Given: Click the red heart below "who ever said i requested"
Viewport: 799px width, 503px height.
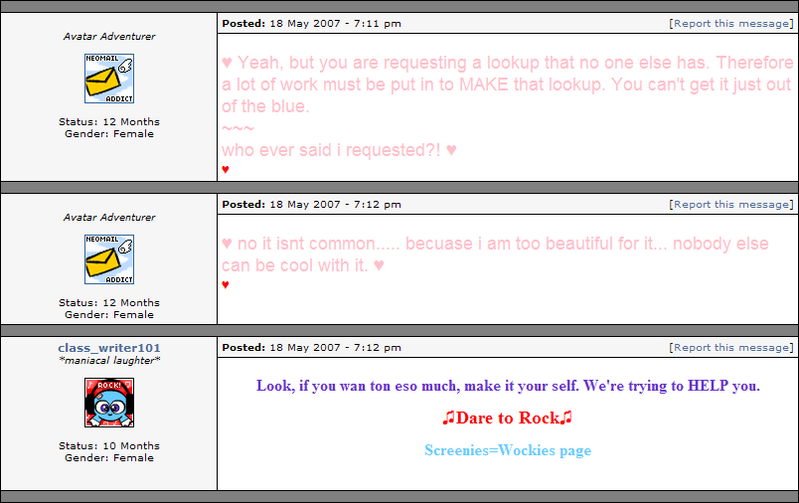Looking at the screenshot, I should [x=225, y=170].
